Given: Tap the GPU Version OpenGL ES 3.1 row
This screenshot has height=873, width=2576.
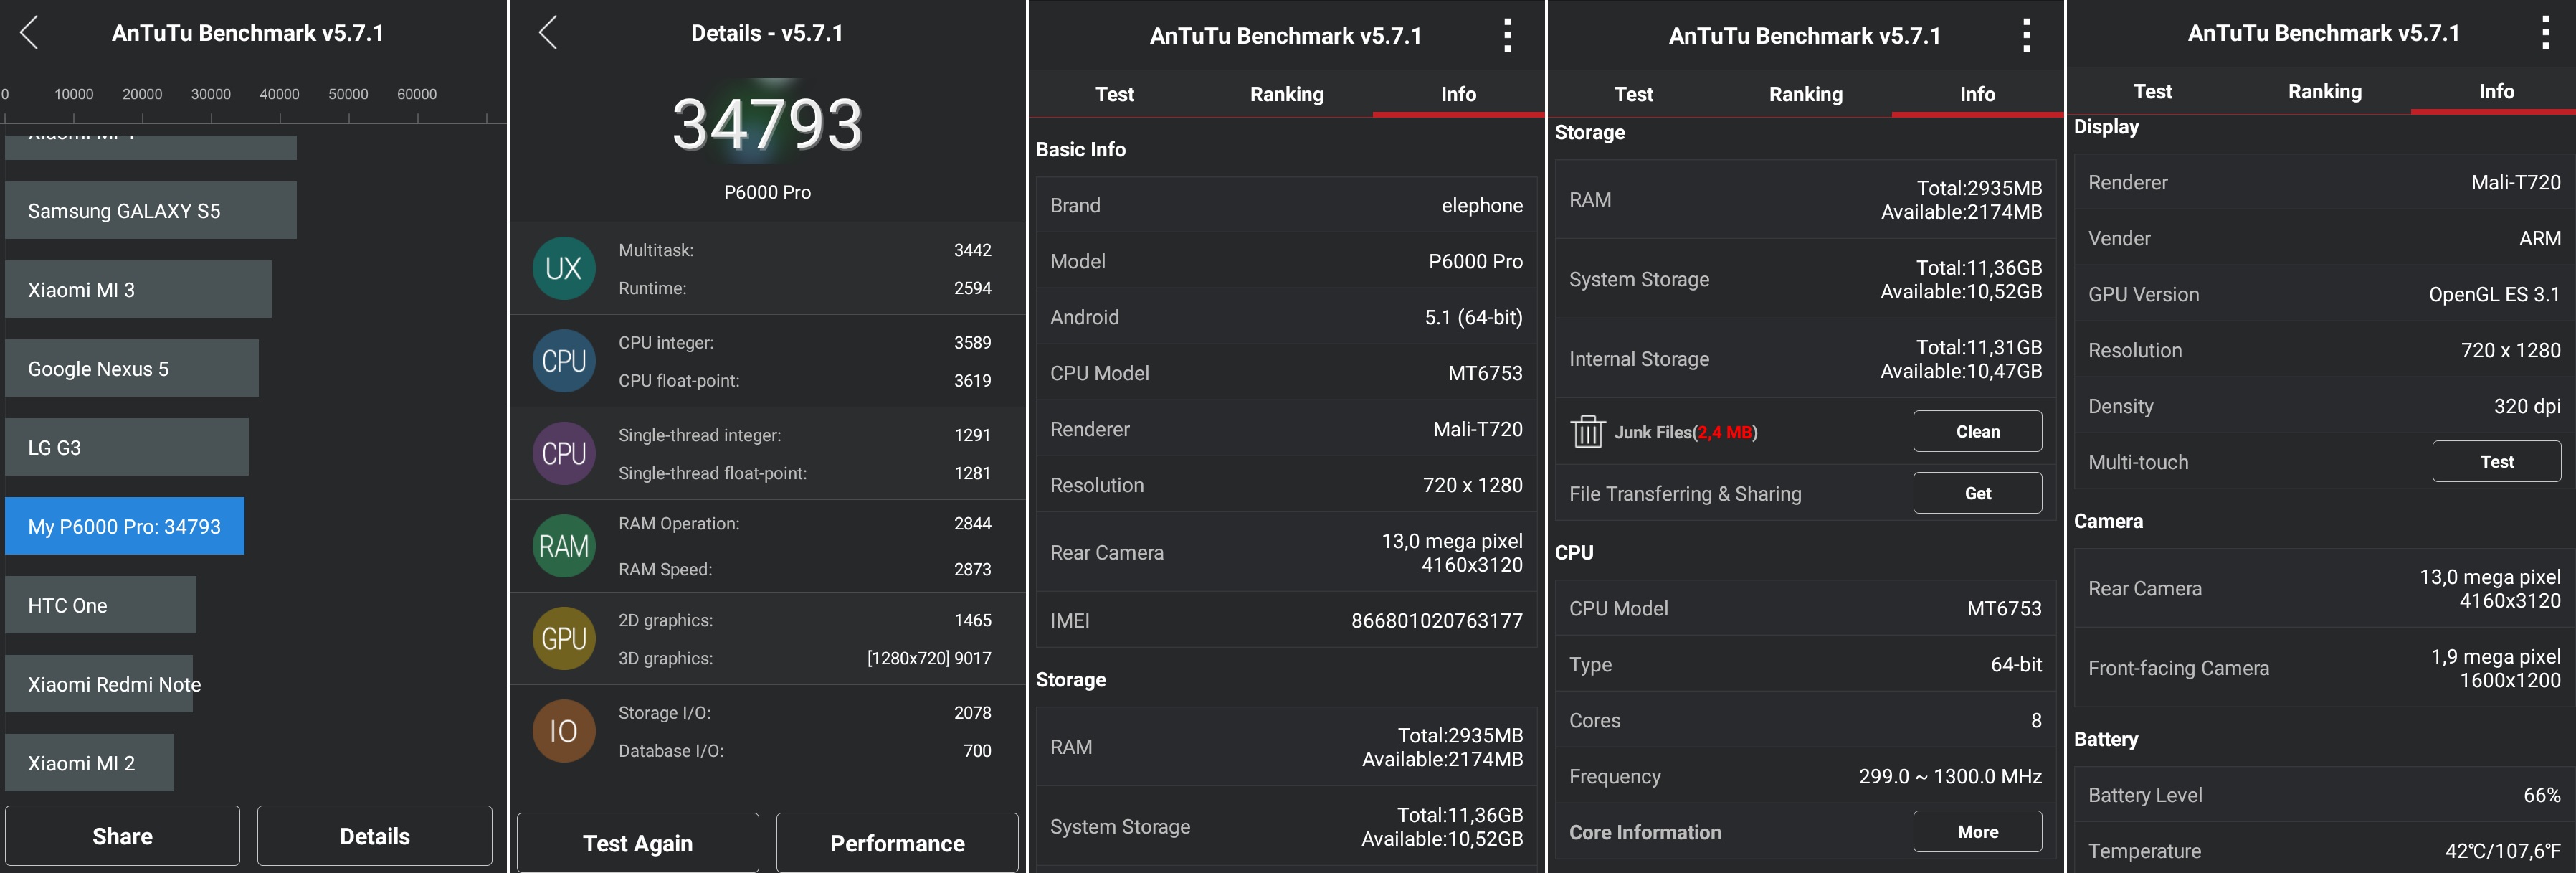Looking at the screenshot, I should [2324, 294].
